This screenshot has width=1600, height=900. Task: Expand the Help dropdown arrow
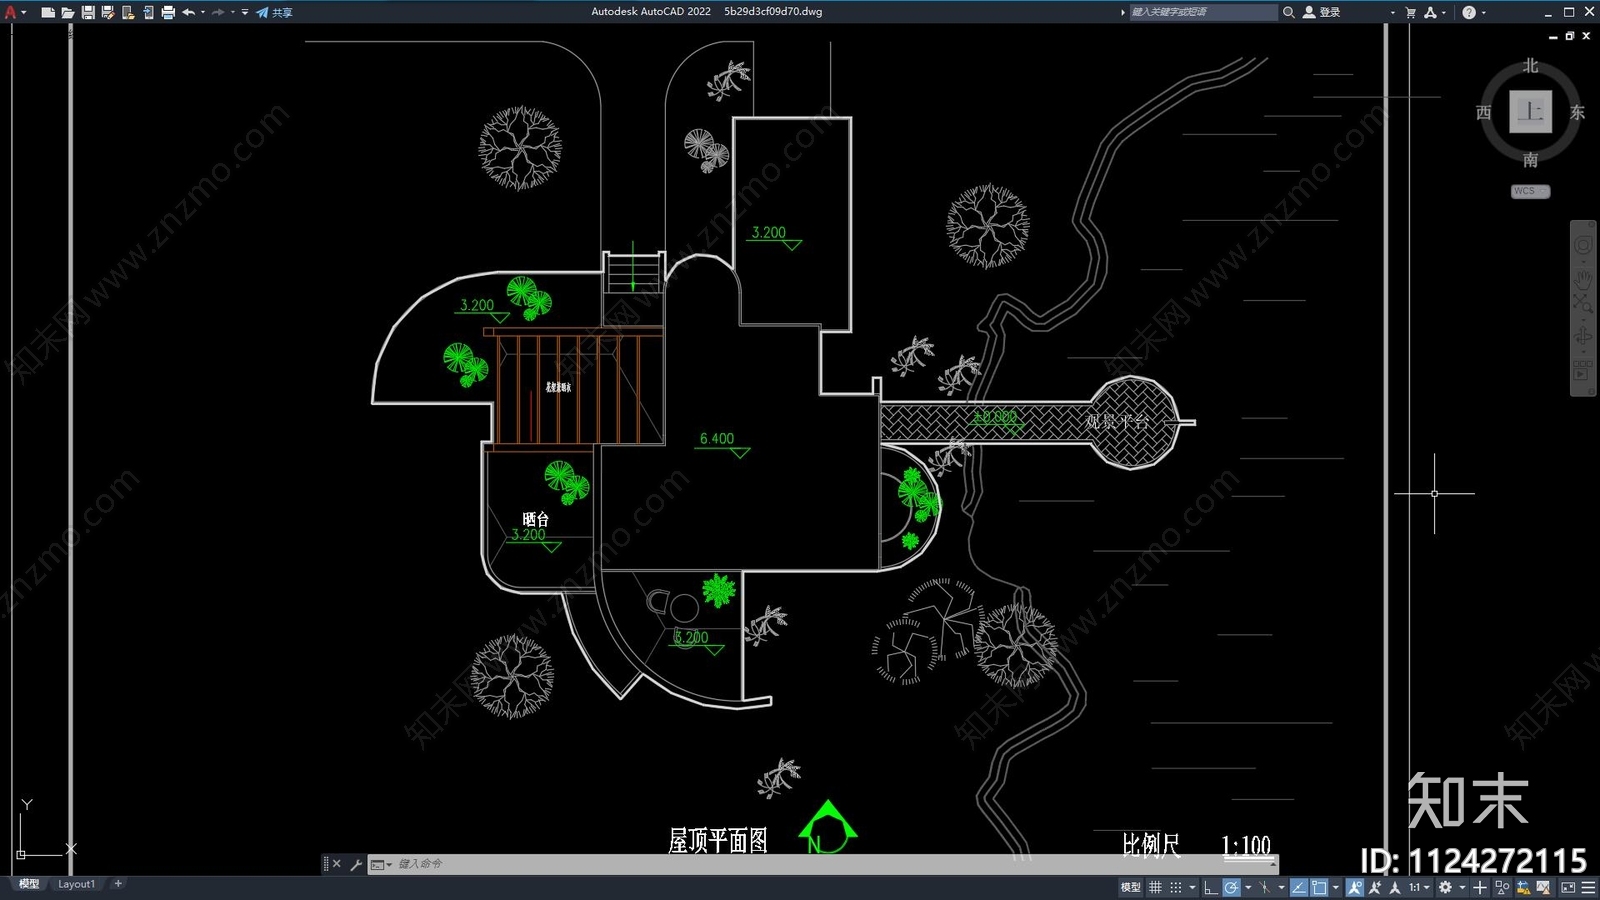[x=1483, y=12]
